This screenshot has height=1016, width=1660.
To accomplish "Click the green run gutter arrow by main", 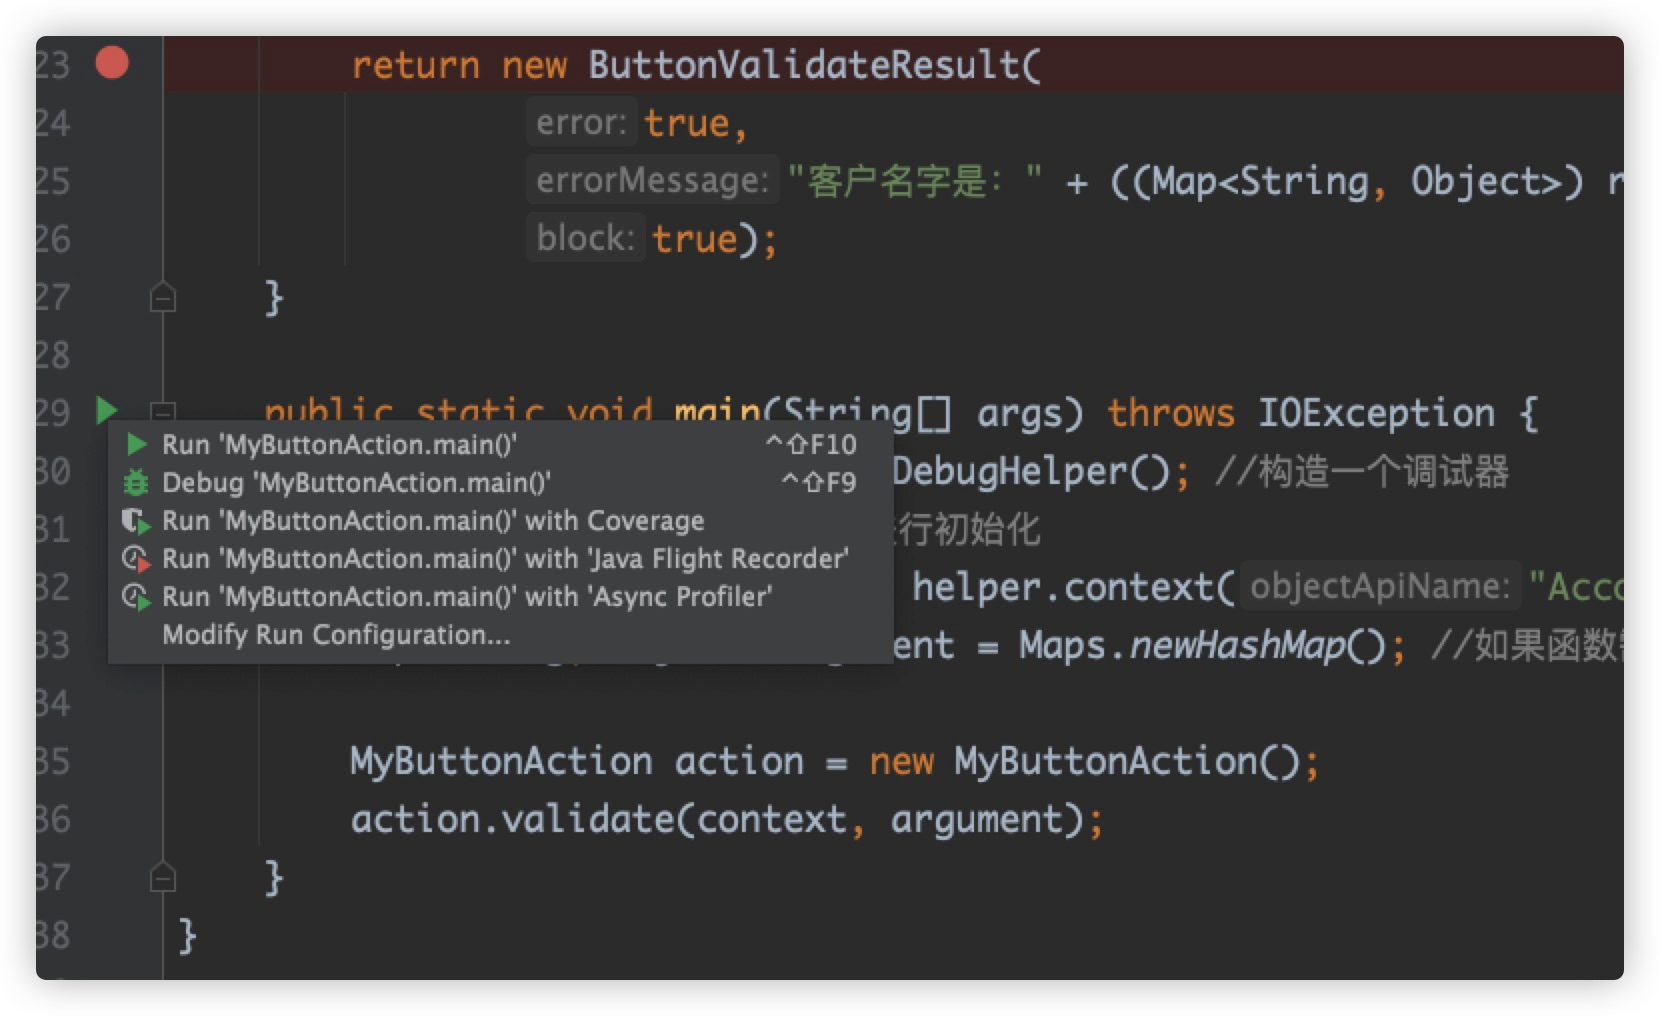I will point(106,409).
